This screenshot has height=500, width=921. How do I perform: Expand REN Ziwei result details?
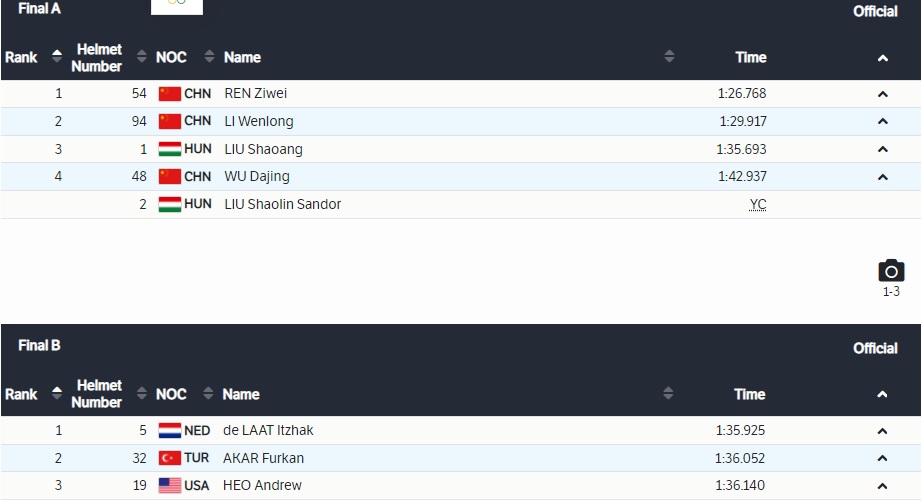pos(883,94)
